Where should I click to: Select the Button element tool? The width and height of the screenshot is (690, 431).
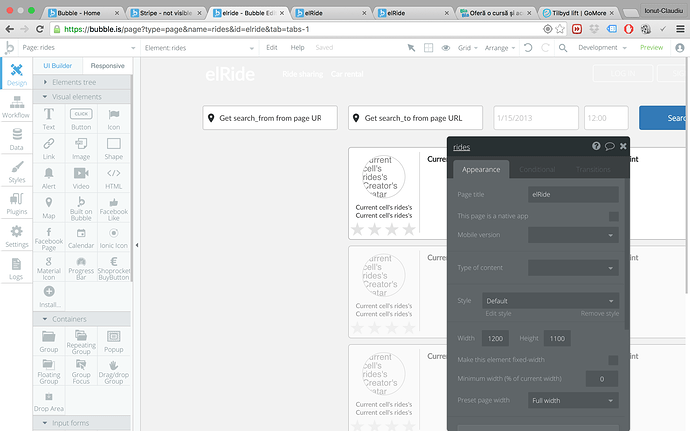pos(81,119)
